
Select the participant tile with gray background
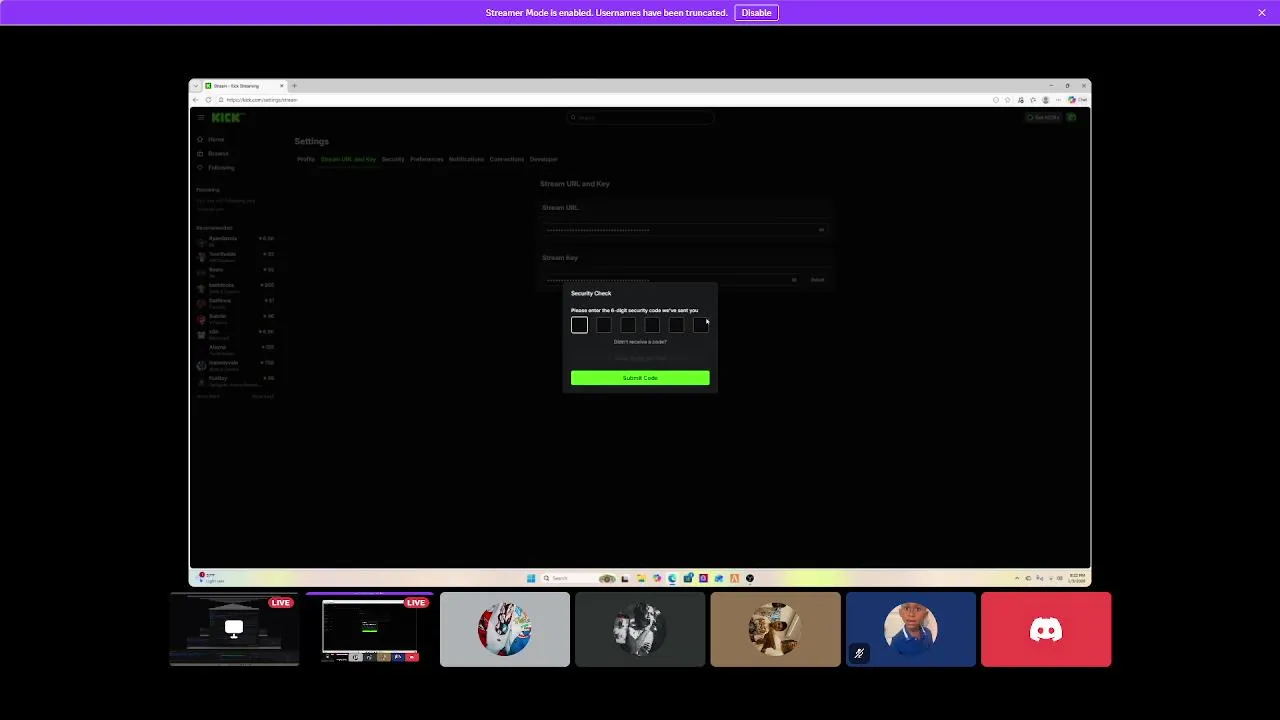pyautogui.click(x=505, y=629)
